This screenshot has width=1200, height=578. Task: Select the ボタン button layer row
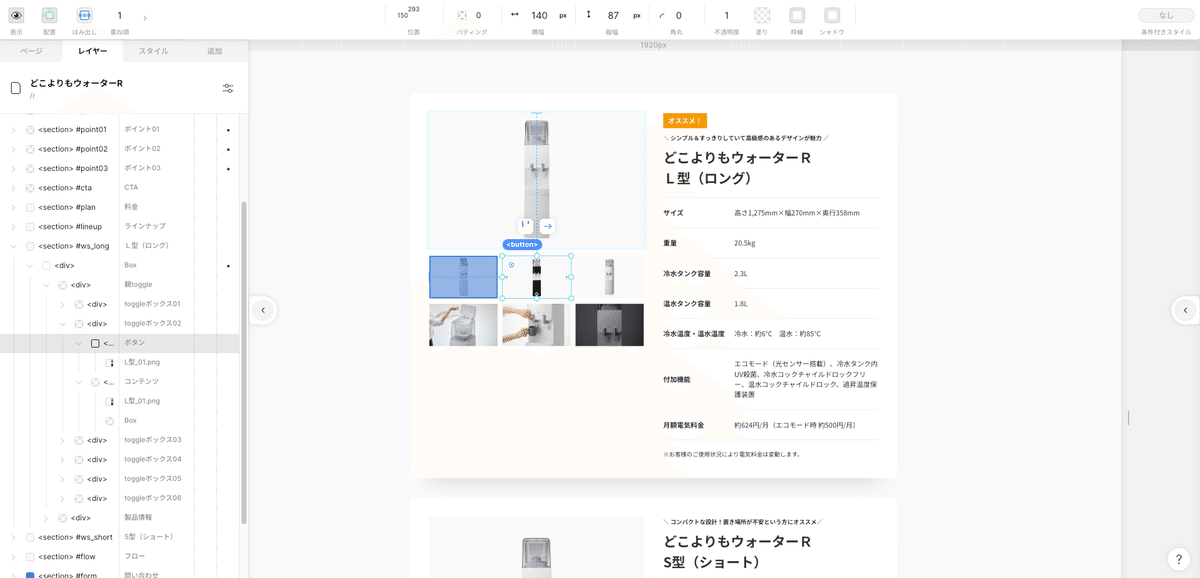[x=119, y=343]
